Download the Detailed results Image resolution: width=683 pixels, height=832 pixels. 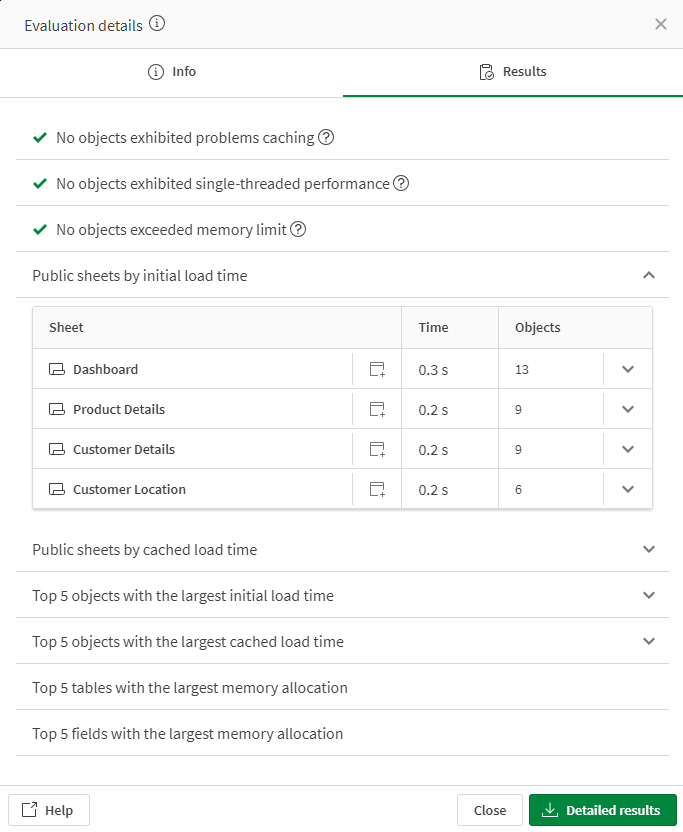tap(602, 810)
